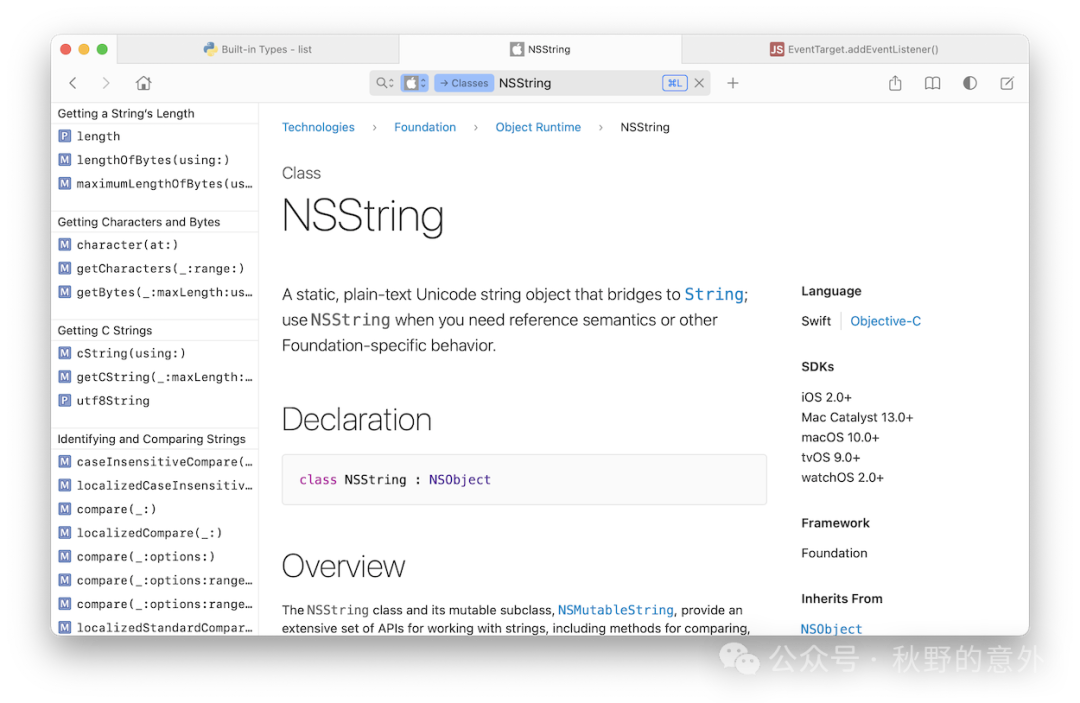Click the tvOS 9.0+ entry
Screen dimensions: 1080x703
[x=831, y=457]
